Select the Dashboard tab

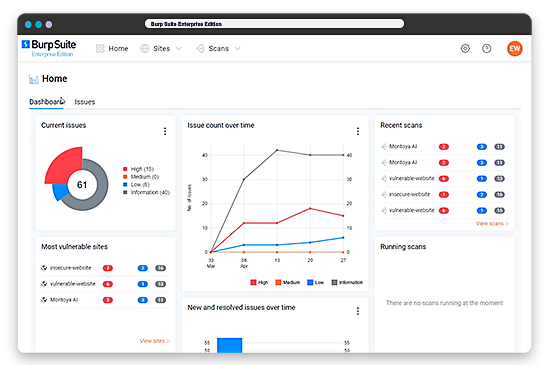coord(46,102)
